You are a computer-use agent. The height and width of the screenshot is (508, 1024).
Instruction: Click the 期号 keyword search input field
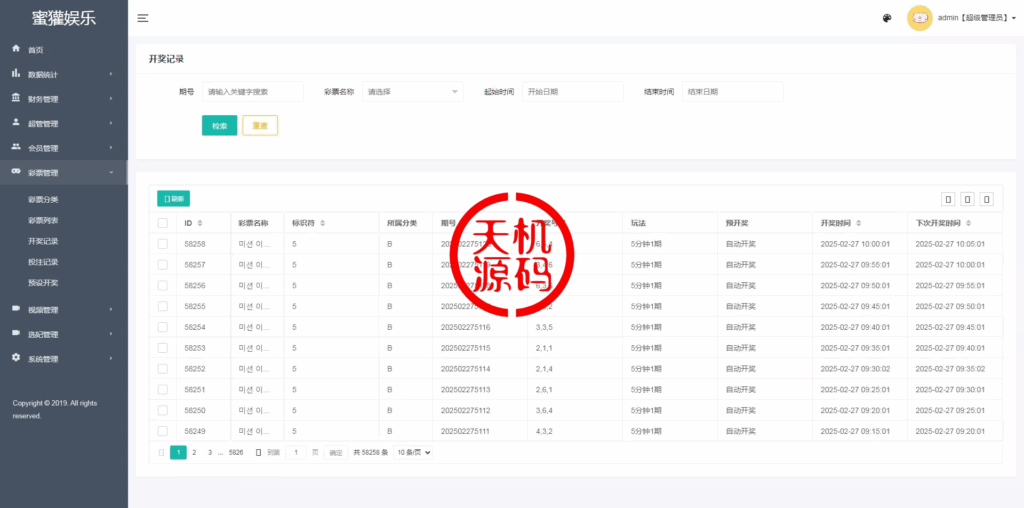[x=252, y=92]
